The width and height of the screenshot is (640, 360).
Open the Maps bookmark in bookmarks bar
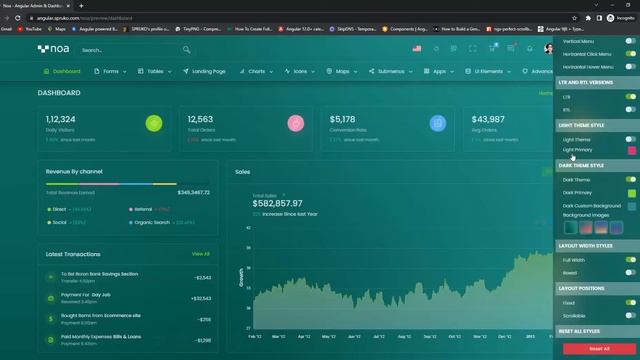(x=57, y=29)
